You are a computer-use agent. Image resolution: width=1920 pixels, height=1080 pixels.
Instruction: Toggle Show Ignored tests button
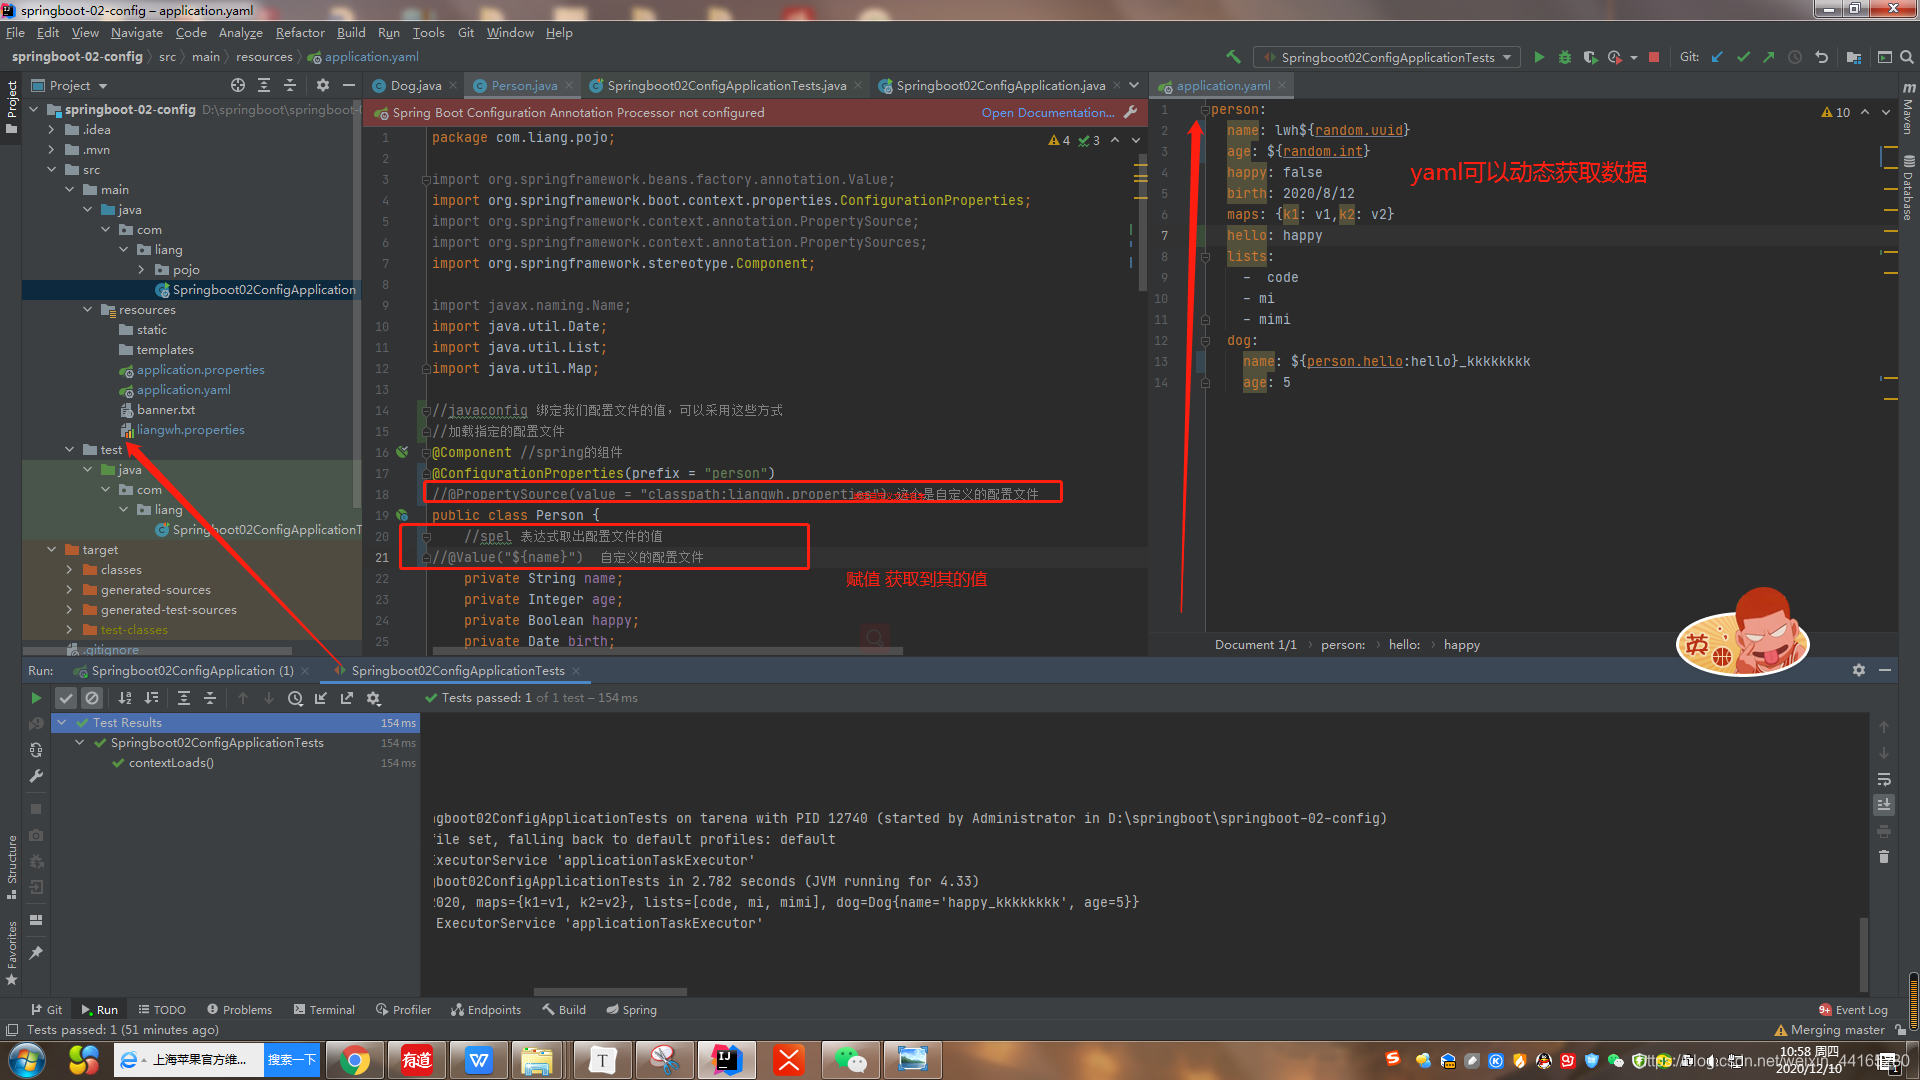(x=92, y=698)
